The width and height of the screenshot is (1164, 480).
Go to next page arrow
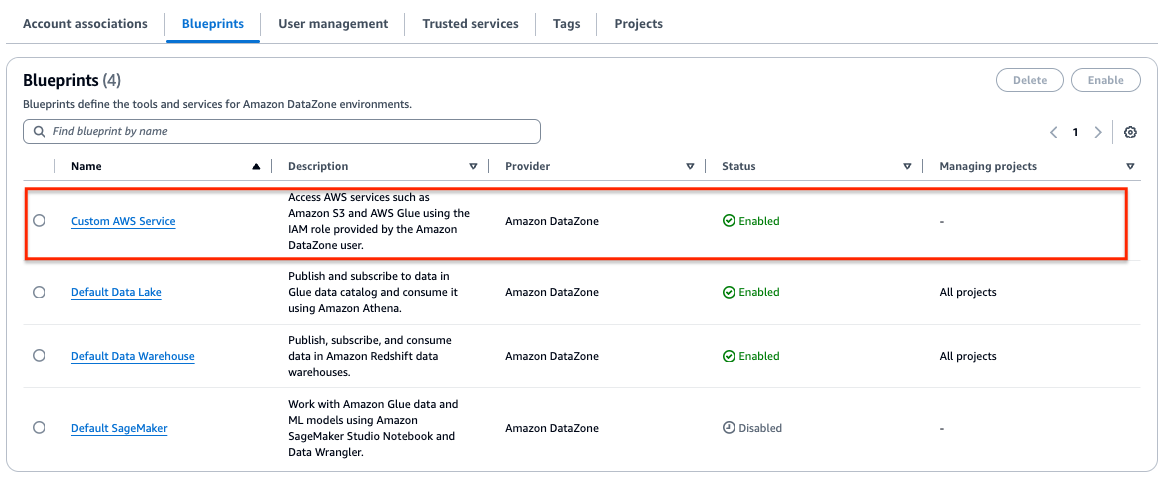1098,132
